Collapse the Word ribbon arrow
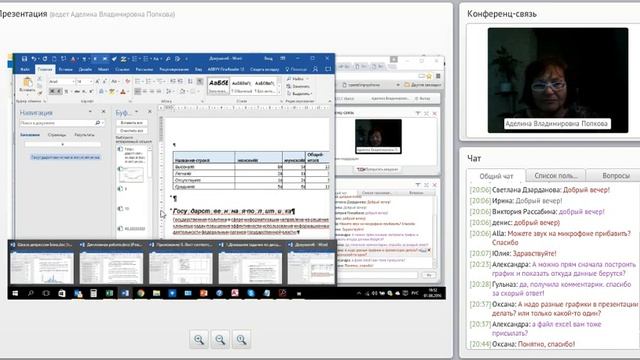 point(329,101)
